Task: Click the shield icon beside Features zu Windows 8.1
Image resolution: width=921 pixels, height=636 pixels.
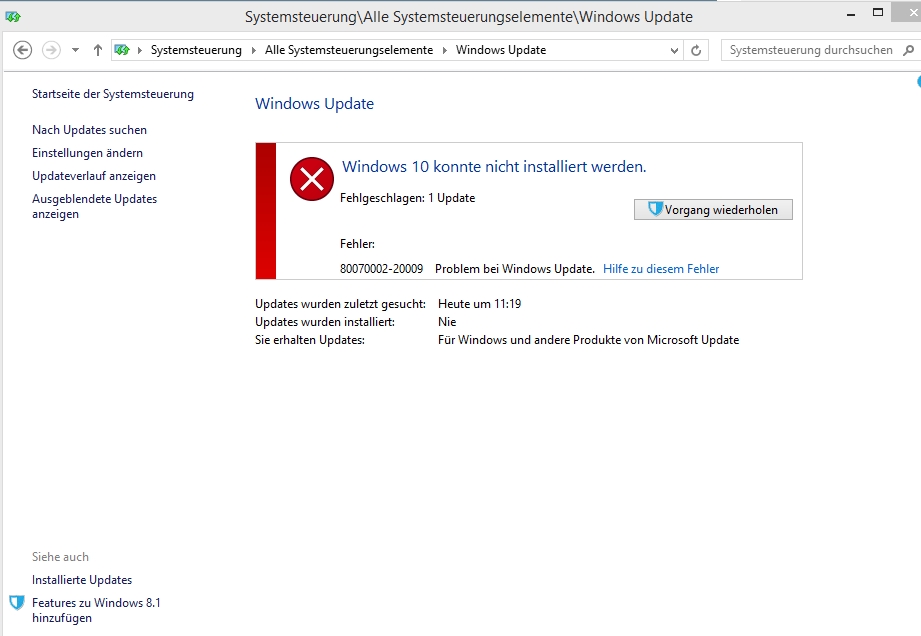Action: pyautogui.click(x=17, y=603)
